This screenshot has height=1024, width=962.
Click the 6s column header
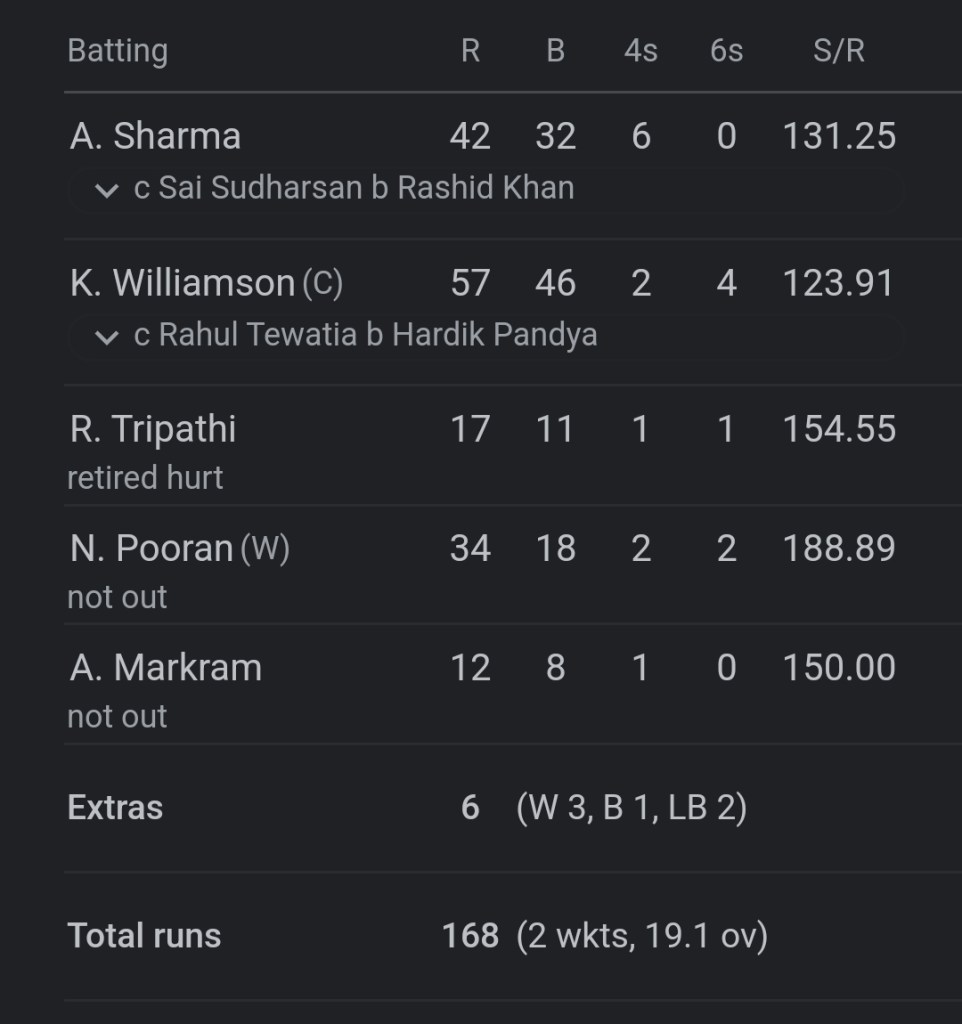click(x=726, y=51)
